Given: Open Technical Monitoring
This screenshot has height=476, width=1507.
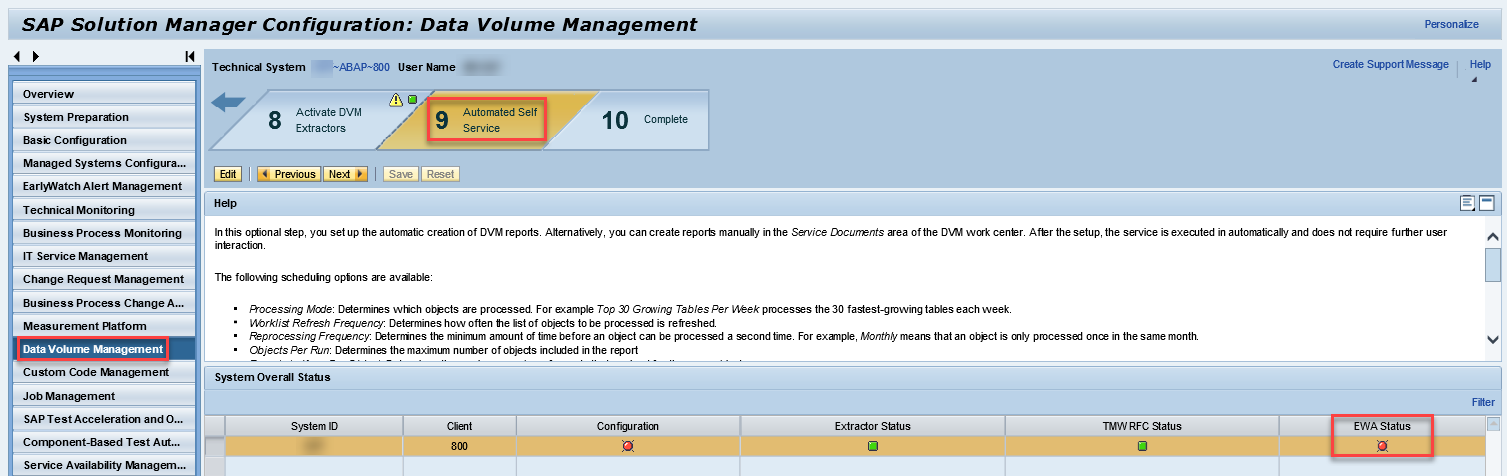Looking at the screenshot, I should pos(103,210).
